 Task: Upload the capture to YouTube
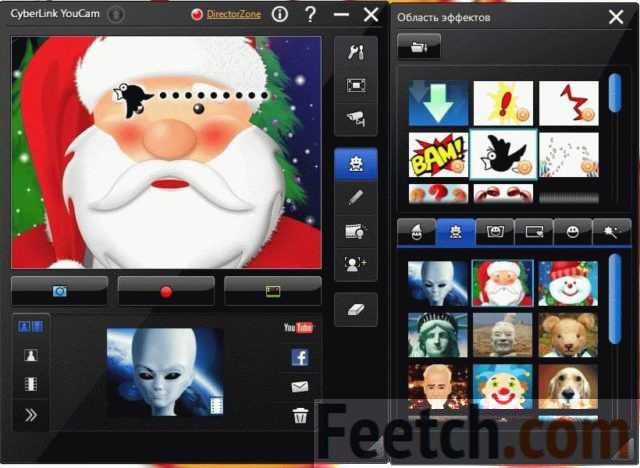298,328
